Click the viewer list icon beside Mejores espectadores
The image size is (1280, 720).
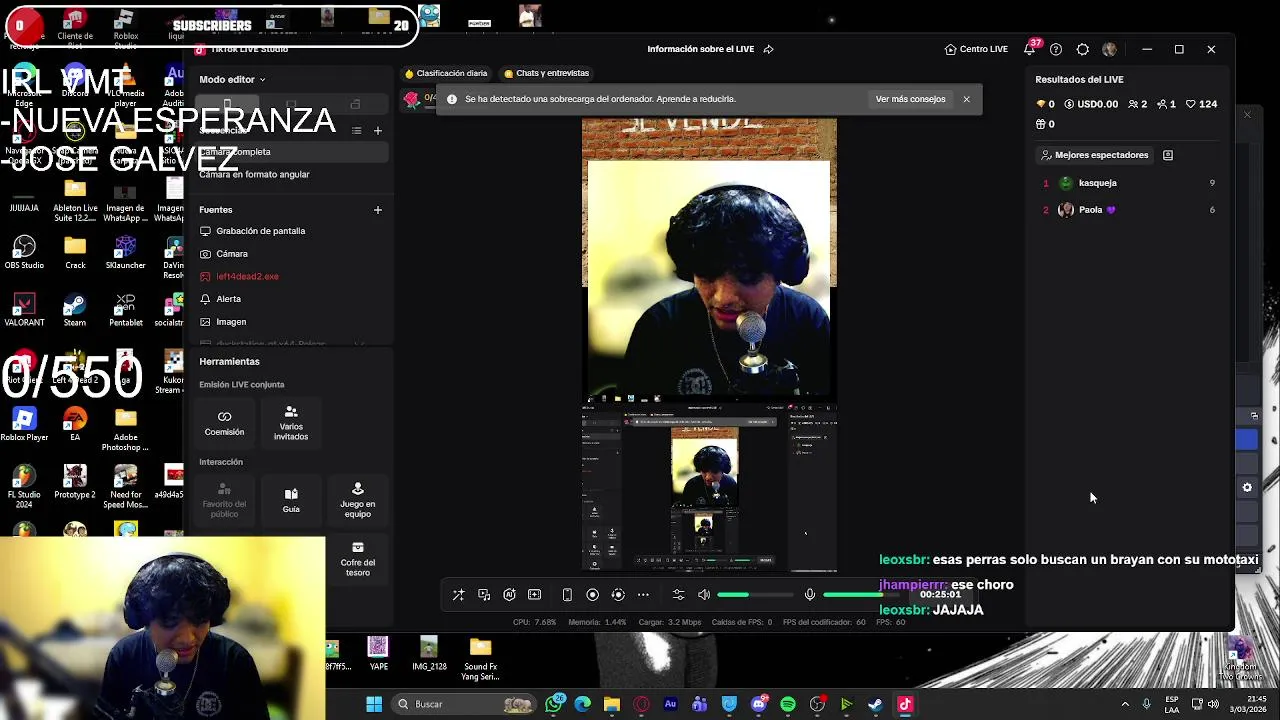pos(1167,155)
